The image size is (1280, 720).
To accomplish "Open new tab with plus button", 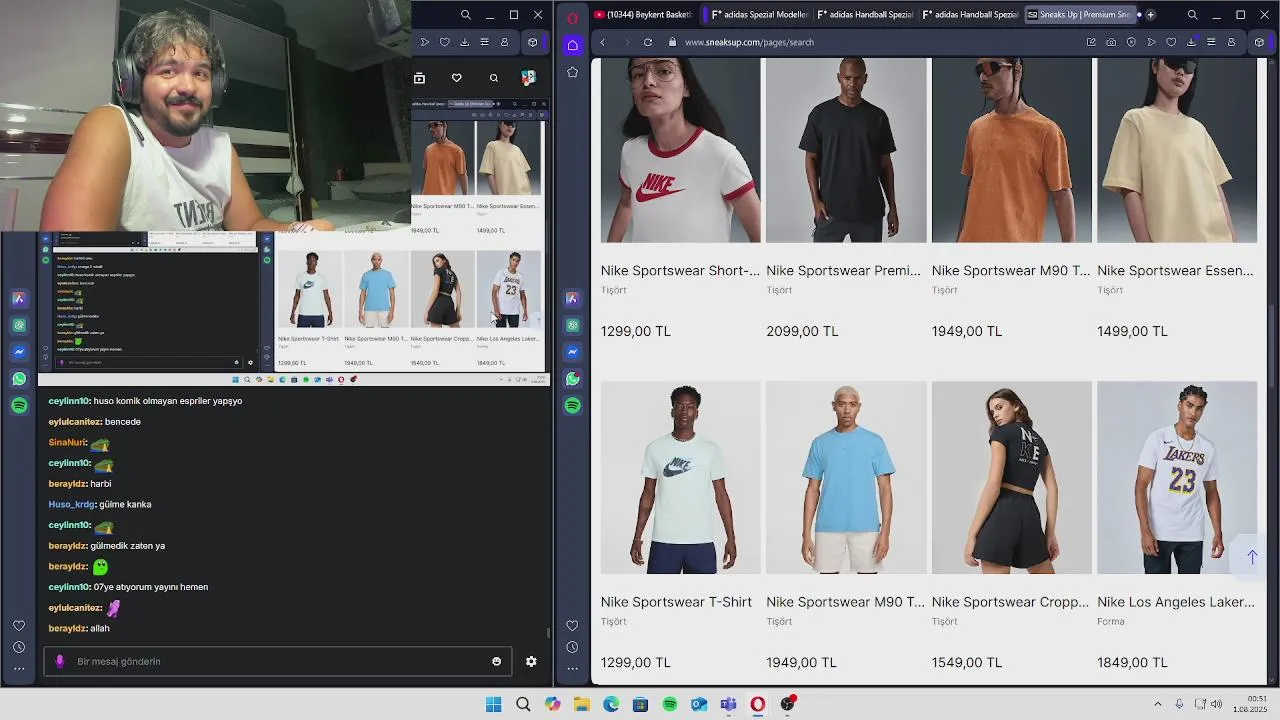I will click(1150, 15).
